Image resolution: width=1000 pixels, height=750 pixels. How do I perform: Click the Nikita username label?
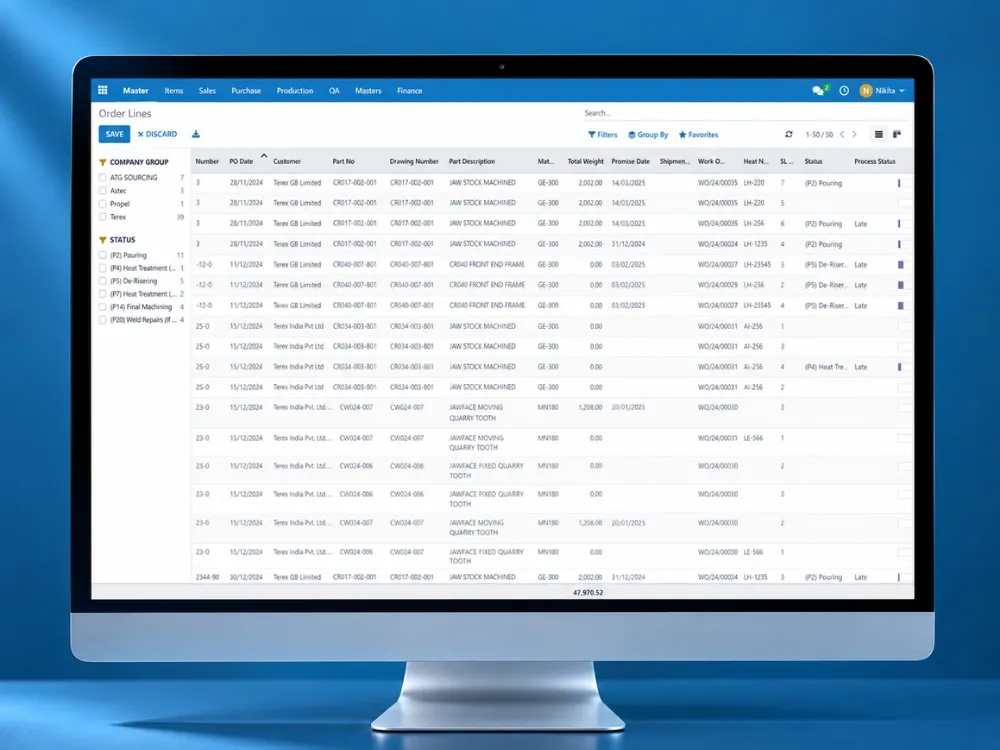coord(885,91)
